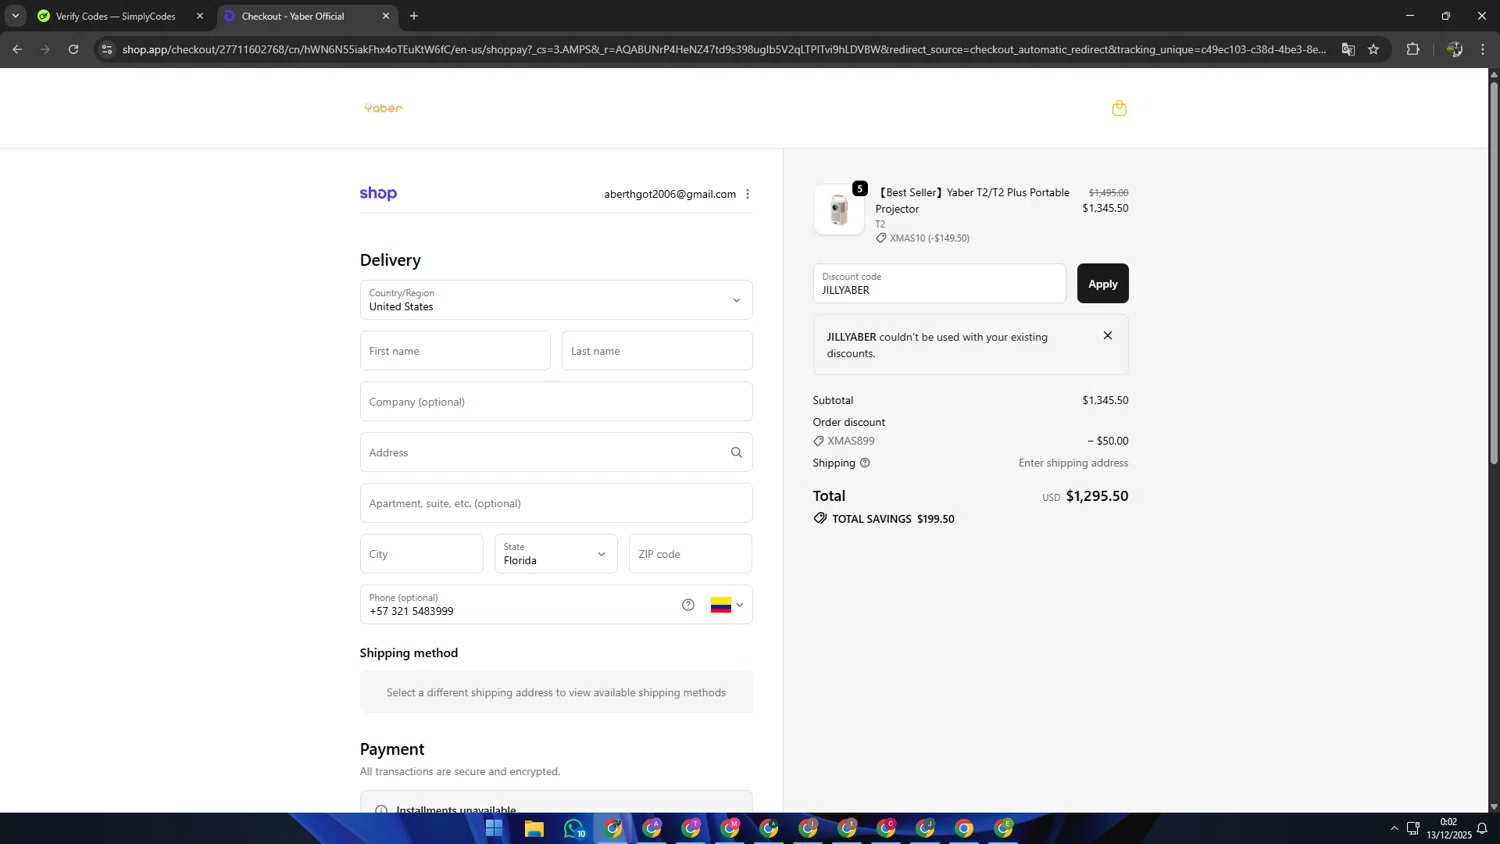The height and width of the screenshot is (844, 1500).
Task: Reload the current page
Action: 73,49
